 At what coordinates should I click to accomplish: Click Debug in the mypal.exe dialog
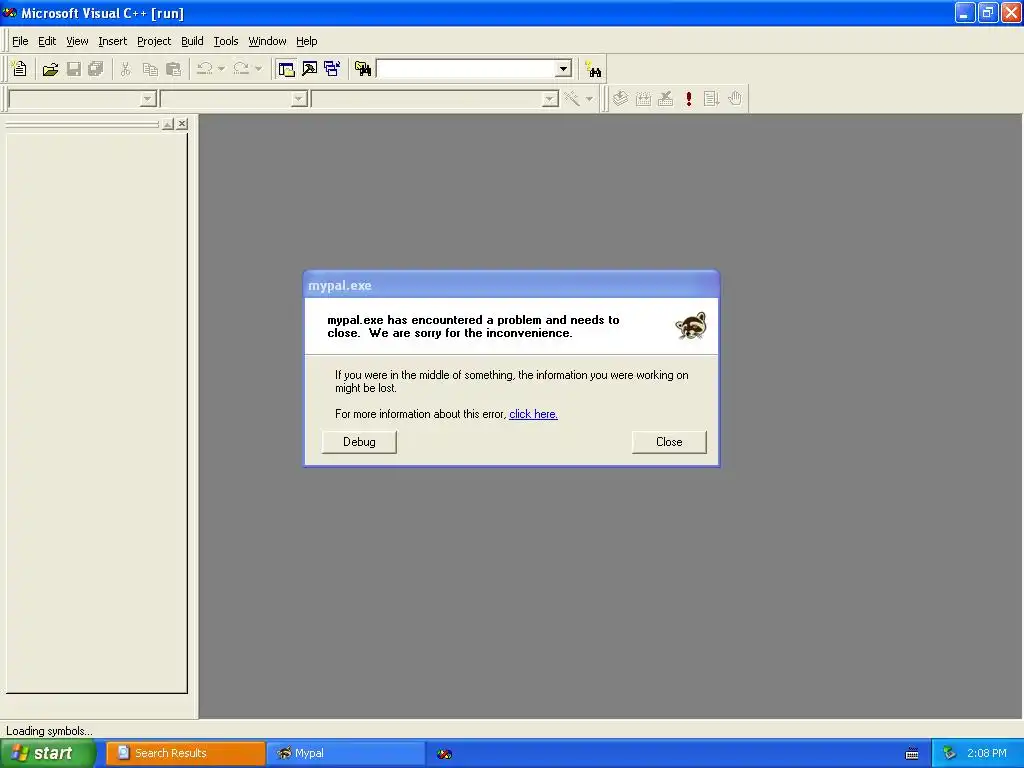(x=359, y=442)
